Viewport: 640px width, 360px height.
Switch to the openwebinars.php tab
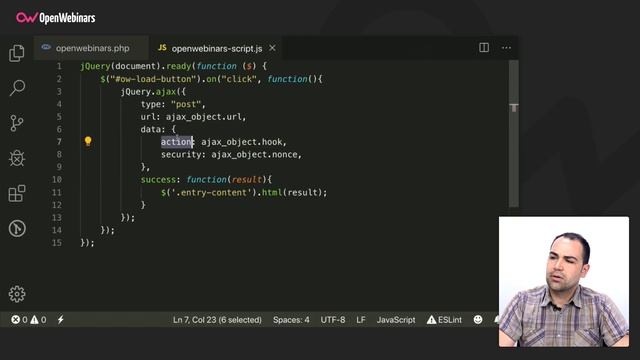[91, 48]
